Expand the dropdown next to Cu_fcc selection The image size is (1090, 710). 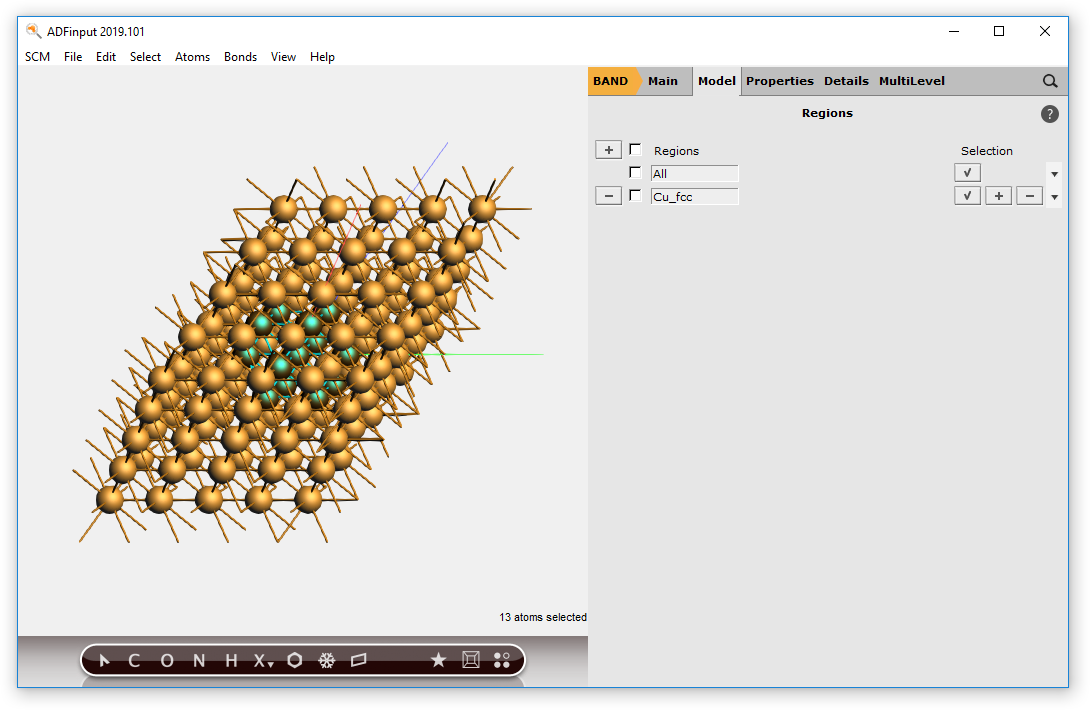[x=1053, y=195]
